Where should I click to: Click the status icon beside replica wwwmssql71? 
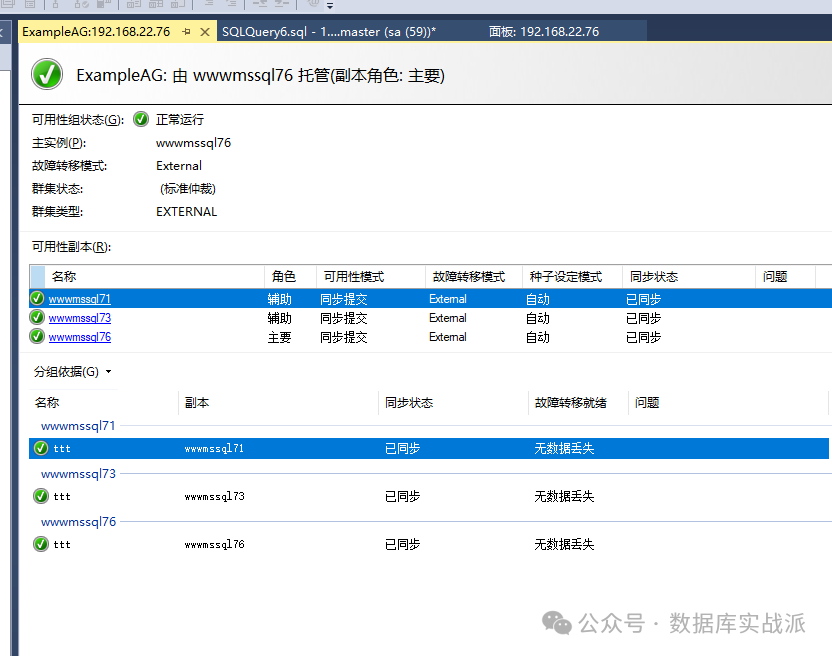coord(38,298)
